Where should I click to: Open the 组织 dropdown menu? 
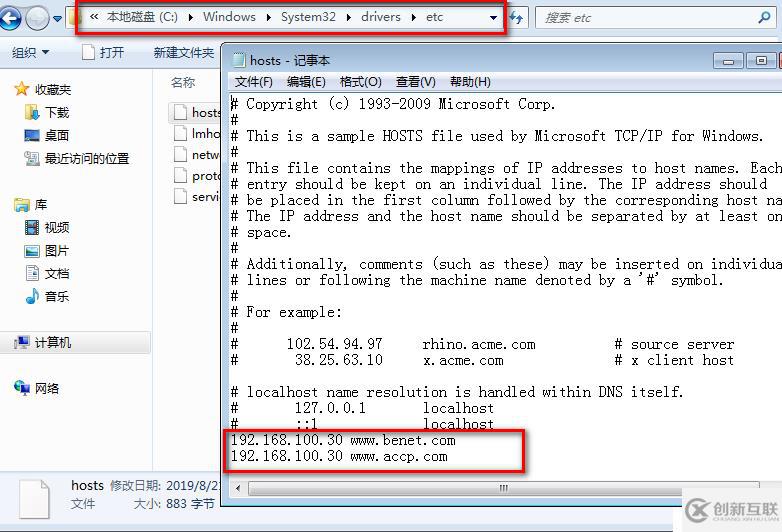click(30, 52)
